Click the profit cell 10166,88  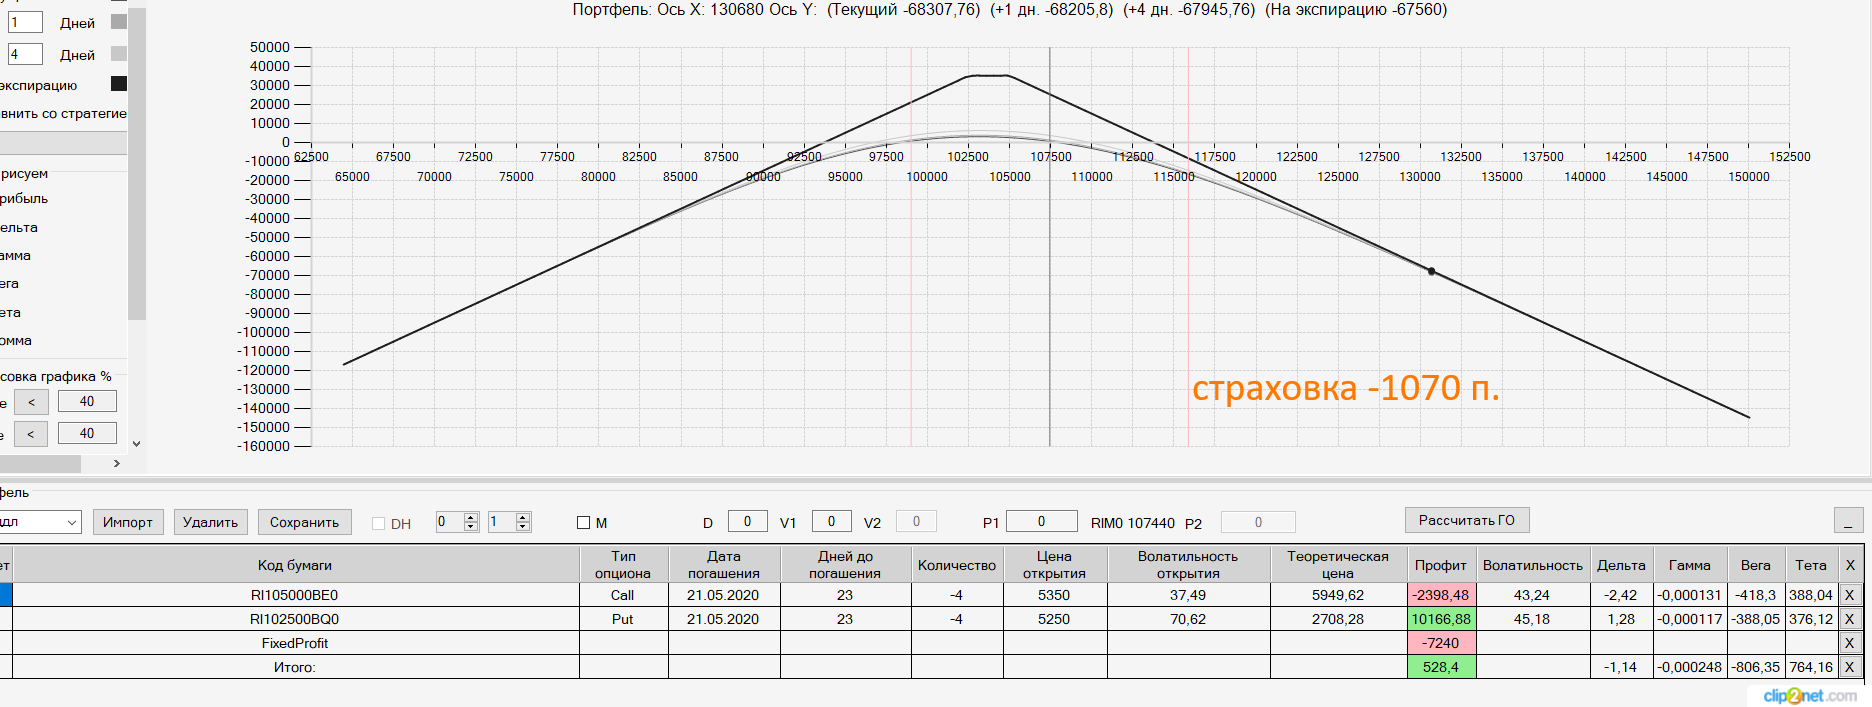point(1441,619)
